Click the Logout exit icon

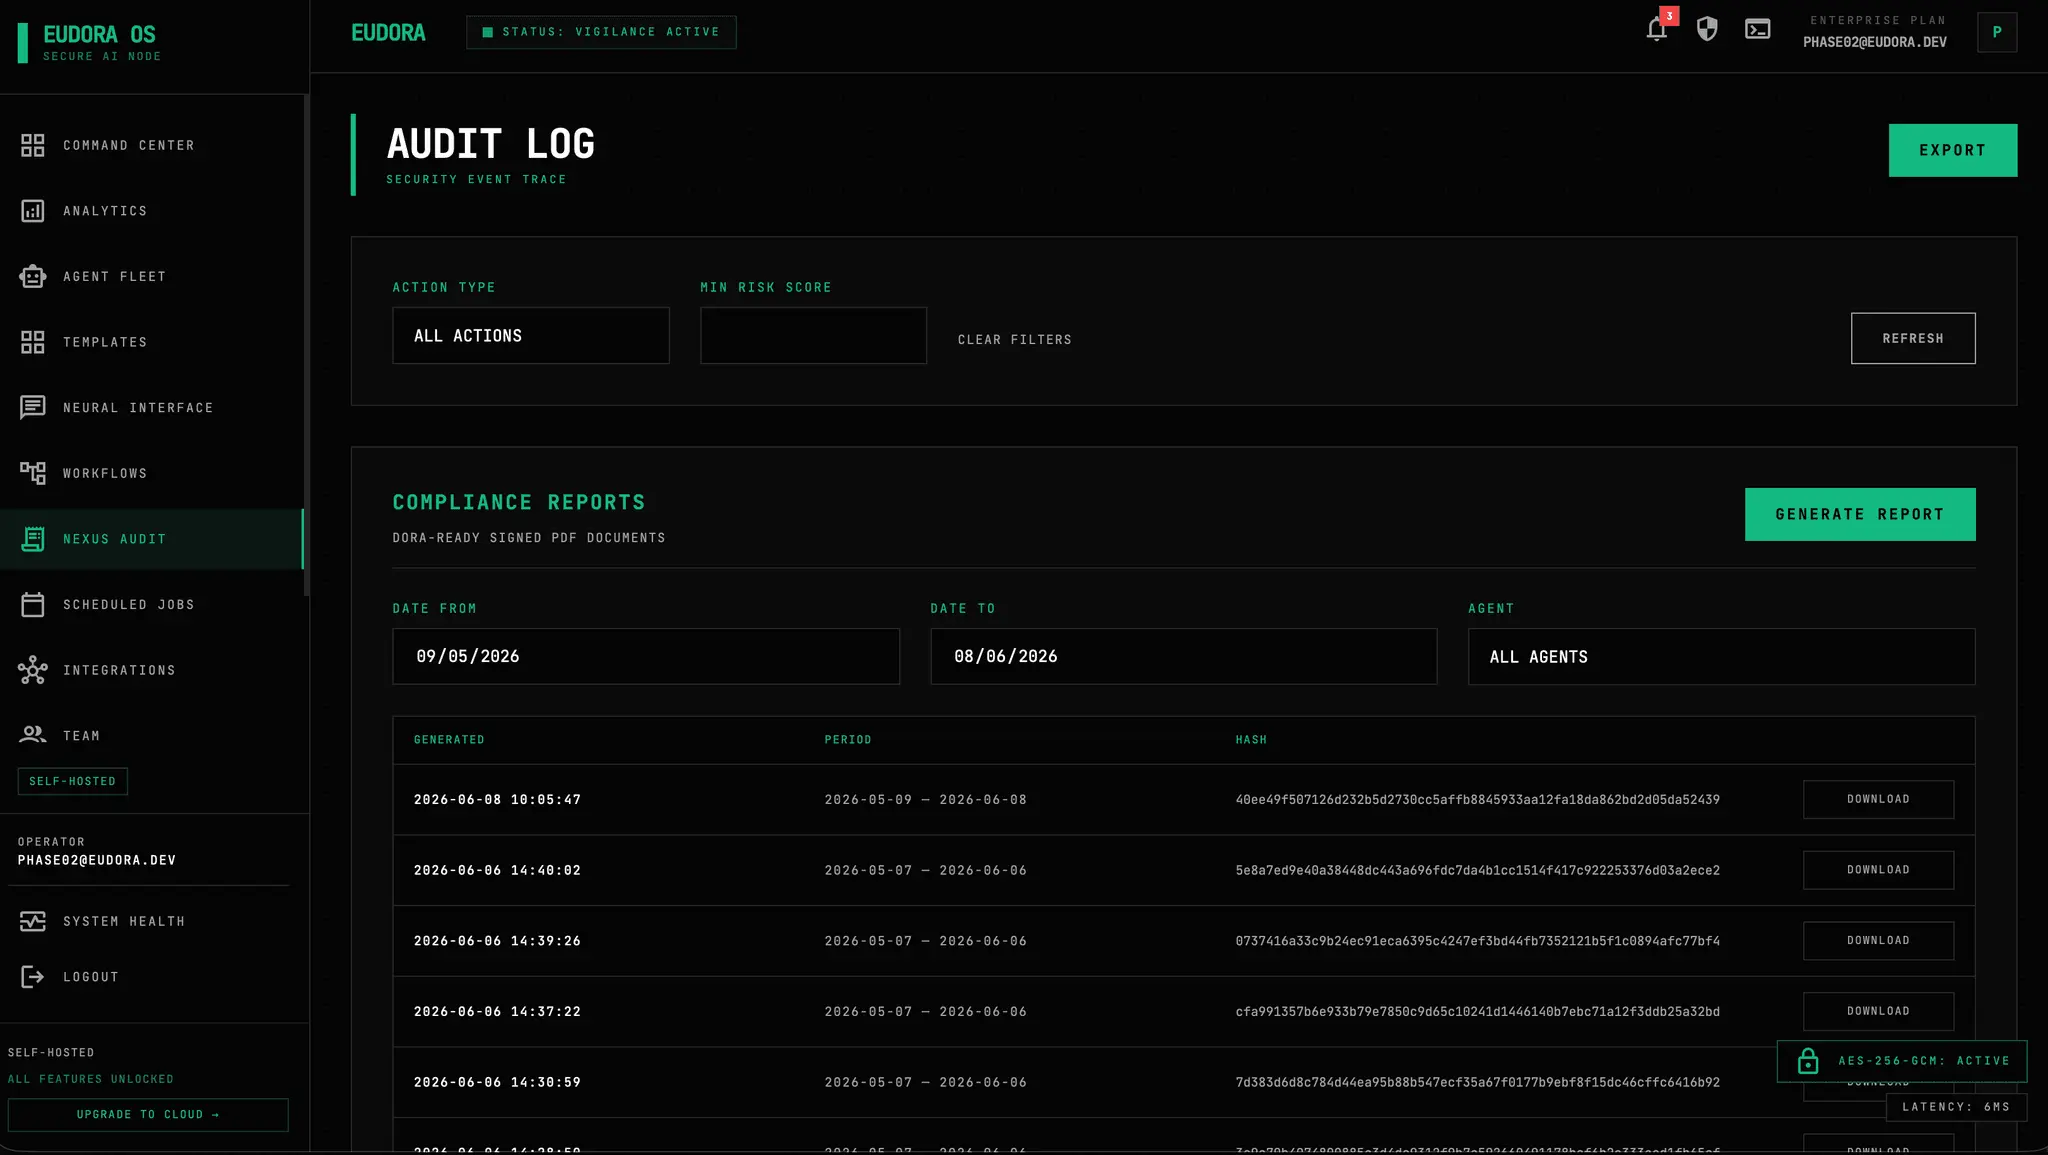(x=33, y=977)
